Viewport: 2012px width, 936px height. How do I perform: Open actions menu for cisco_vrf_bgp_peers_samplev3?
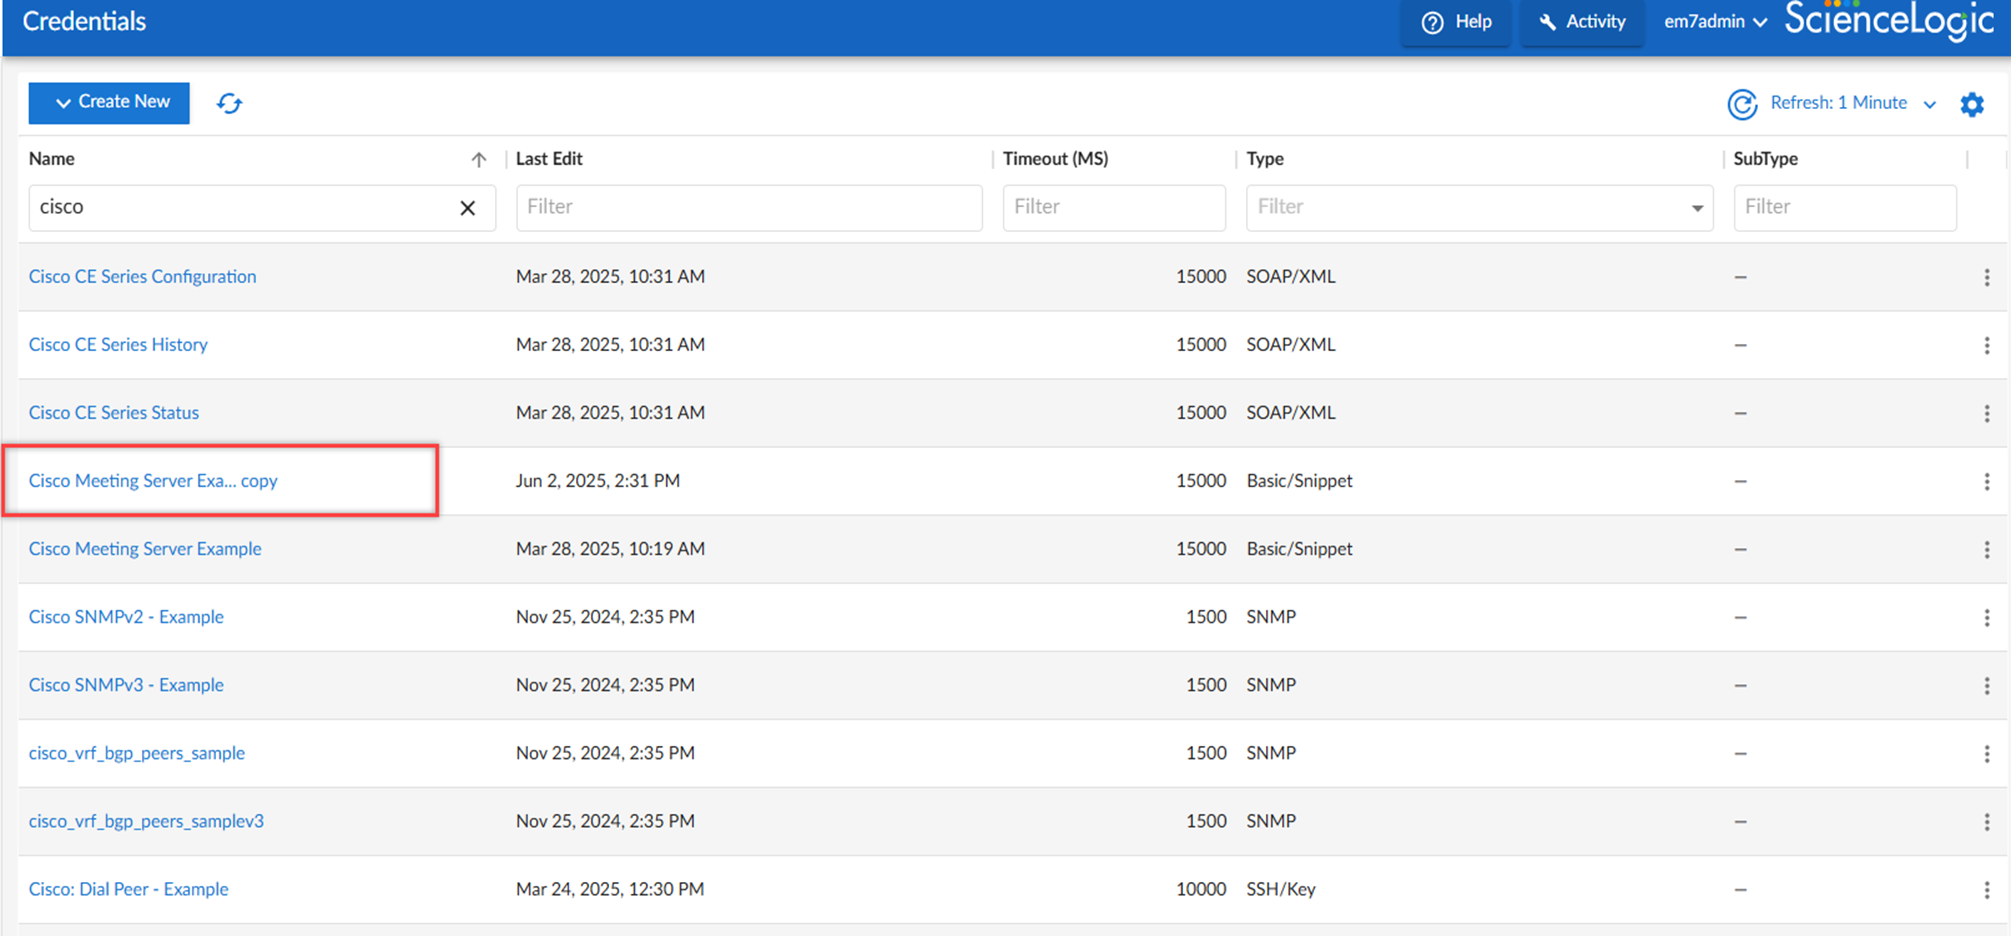click(1986, 821)
